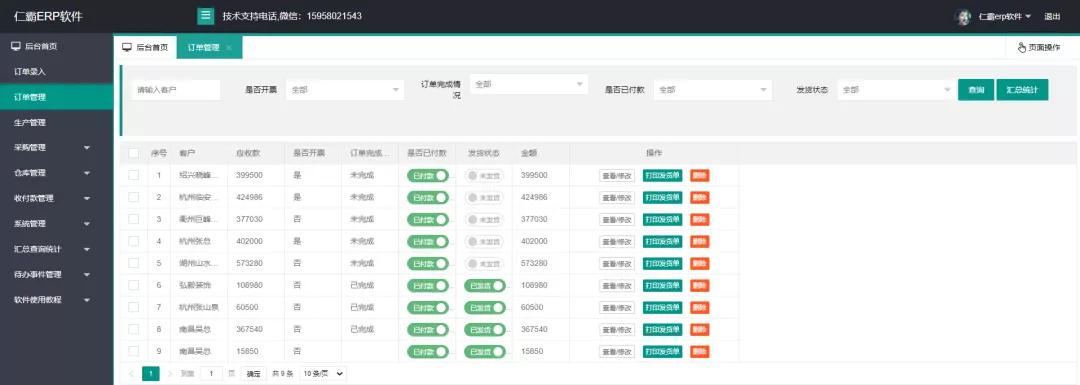
Task: Expand the 软件使用教程 sidebar menu
Action: [x=56, y=300]
